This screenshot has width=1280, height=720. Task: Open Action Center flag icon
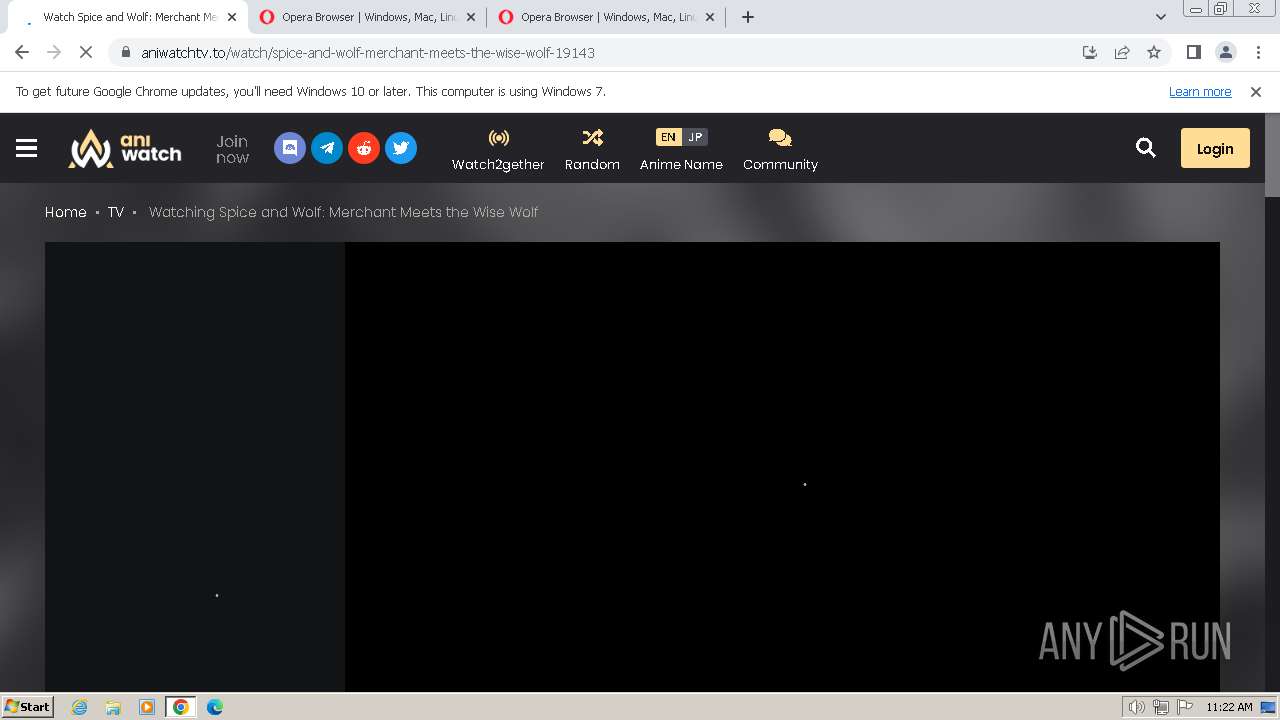1185,707
